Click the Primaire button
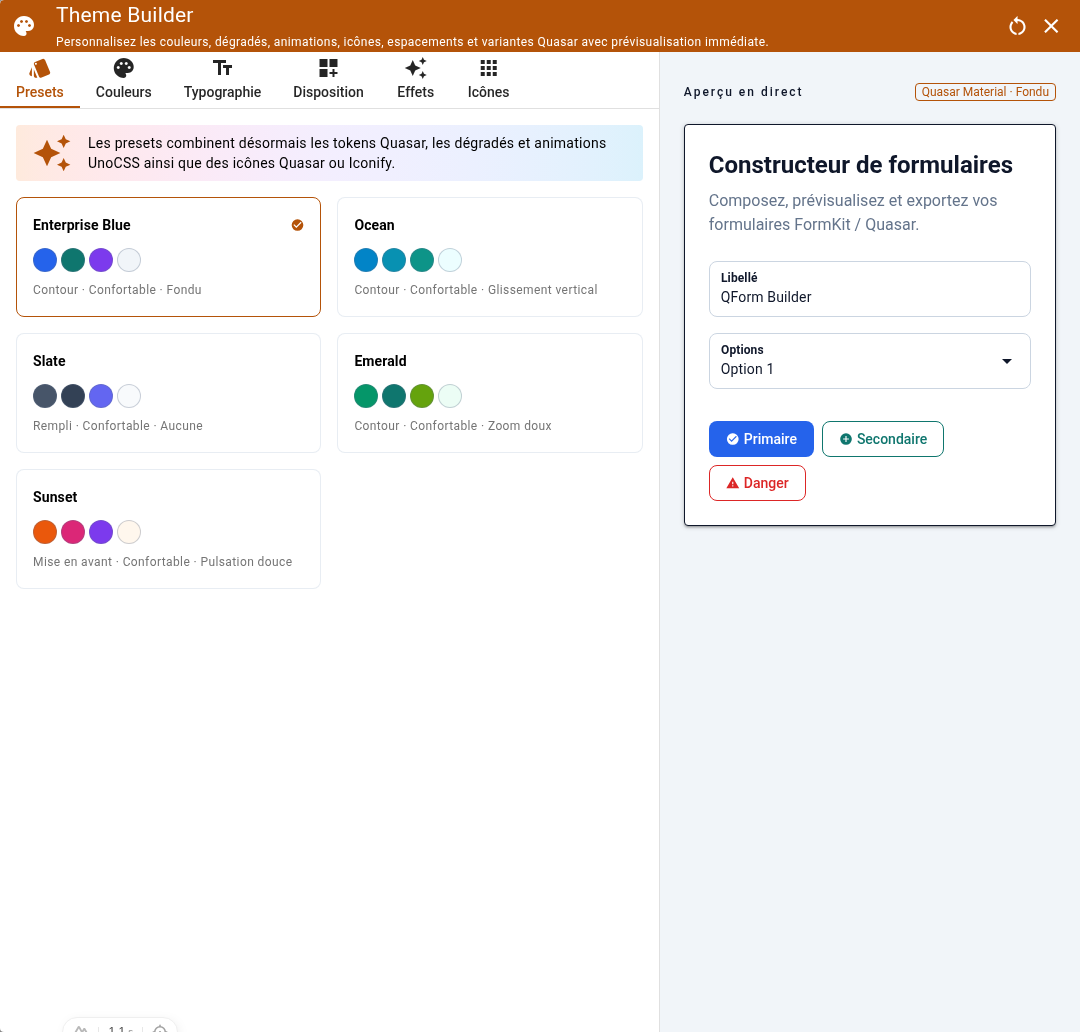 pyautogui.click(x=761, y=439)
